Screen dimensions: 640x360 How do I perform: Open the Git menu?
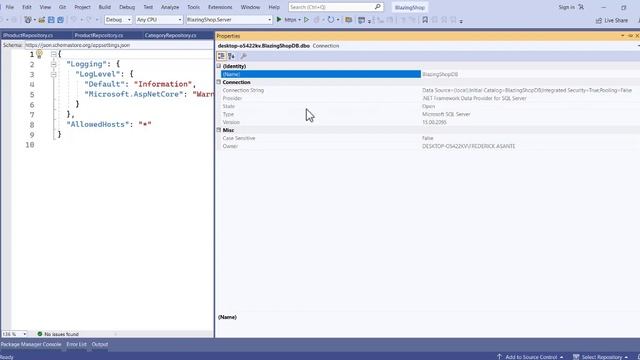click(x=62, y=7)
